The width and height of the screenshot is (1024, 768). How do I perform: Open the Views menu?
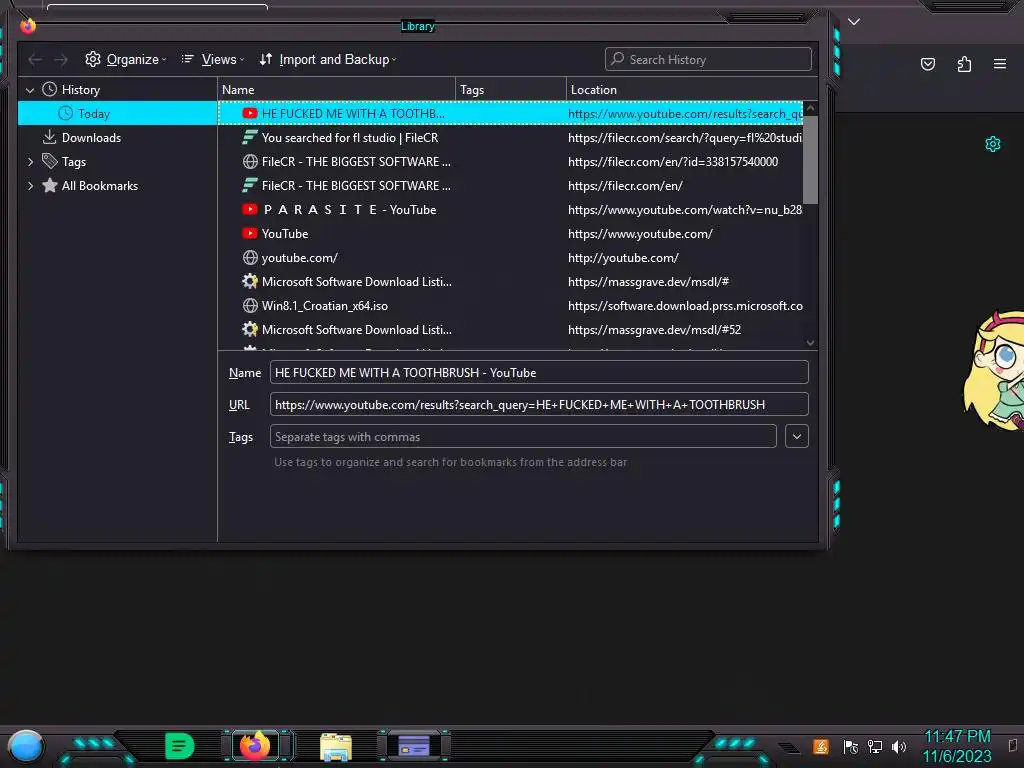tap(212, 59)
